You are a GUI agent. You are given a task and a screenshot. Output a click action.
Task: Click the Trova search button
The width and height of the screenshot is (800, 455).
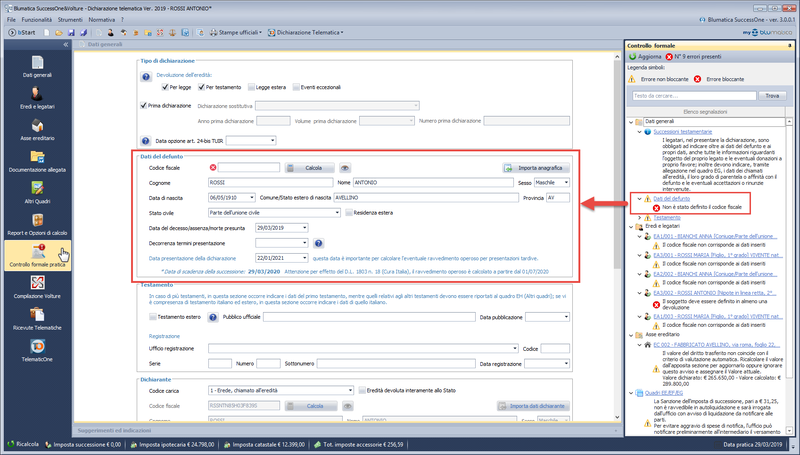(772, 96)
